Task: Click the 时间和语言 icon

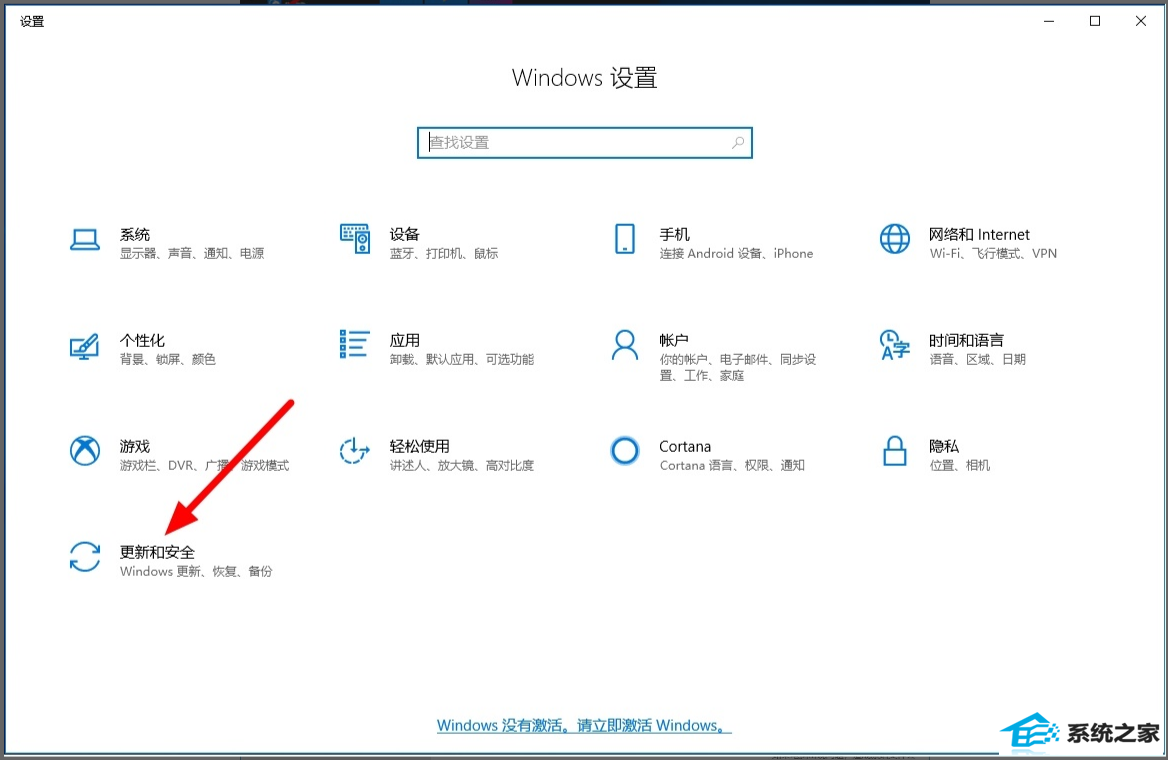Action: coord(895,346)
